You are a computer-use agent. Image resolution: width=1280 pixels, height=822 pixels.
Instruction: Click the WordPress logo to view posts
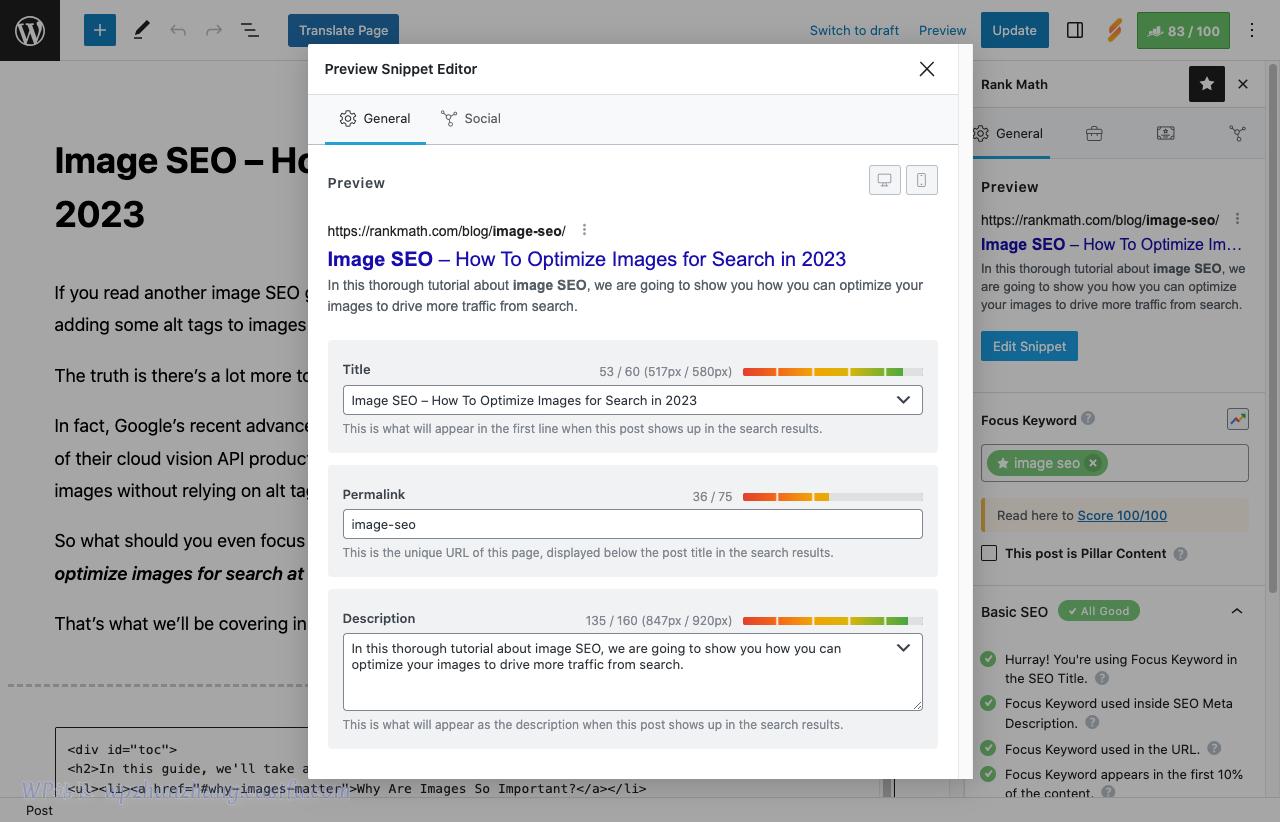point(30,30)
